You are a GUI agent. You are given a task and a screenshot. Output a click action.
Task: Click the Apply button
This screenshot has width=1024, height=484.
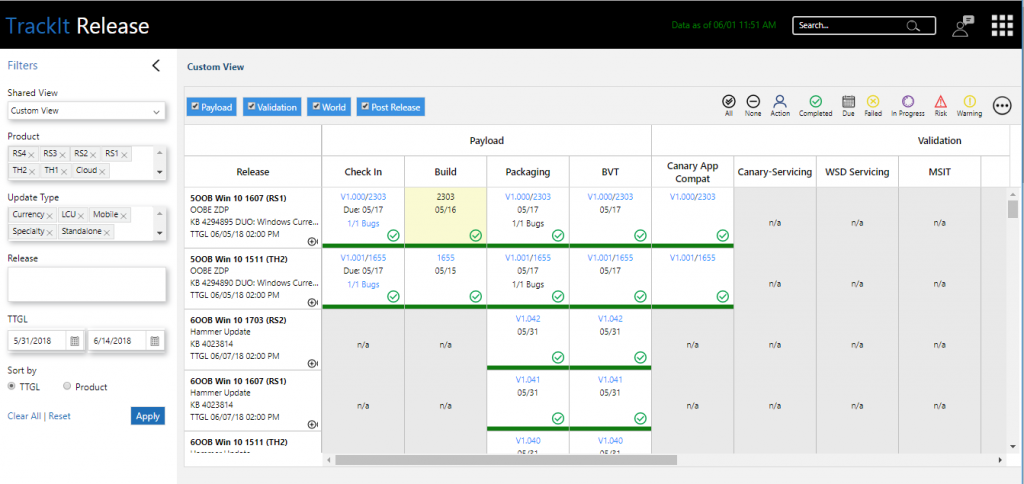point(148,416)
